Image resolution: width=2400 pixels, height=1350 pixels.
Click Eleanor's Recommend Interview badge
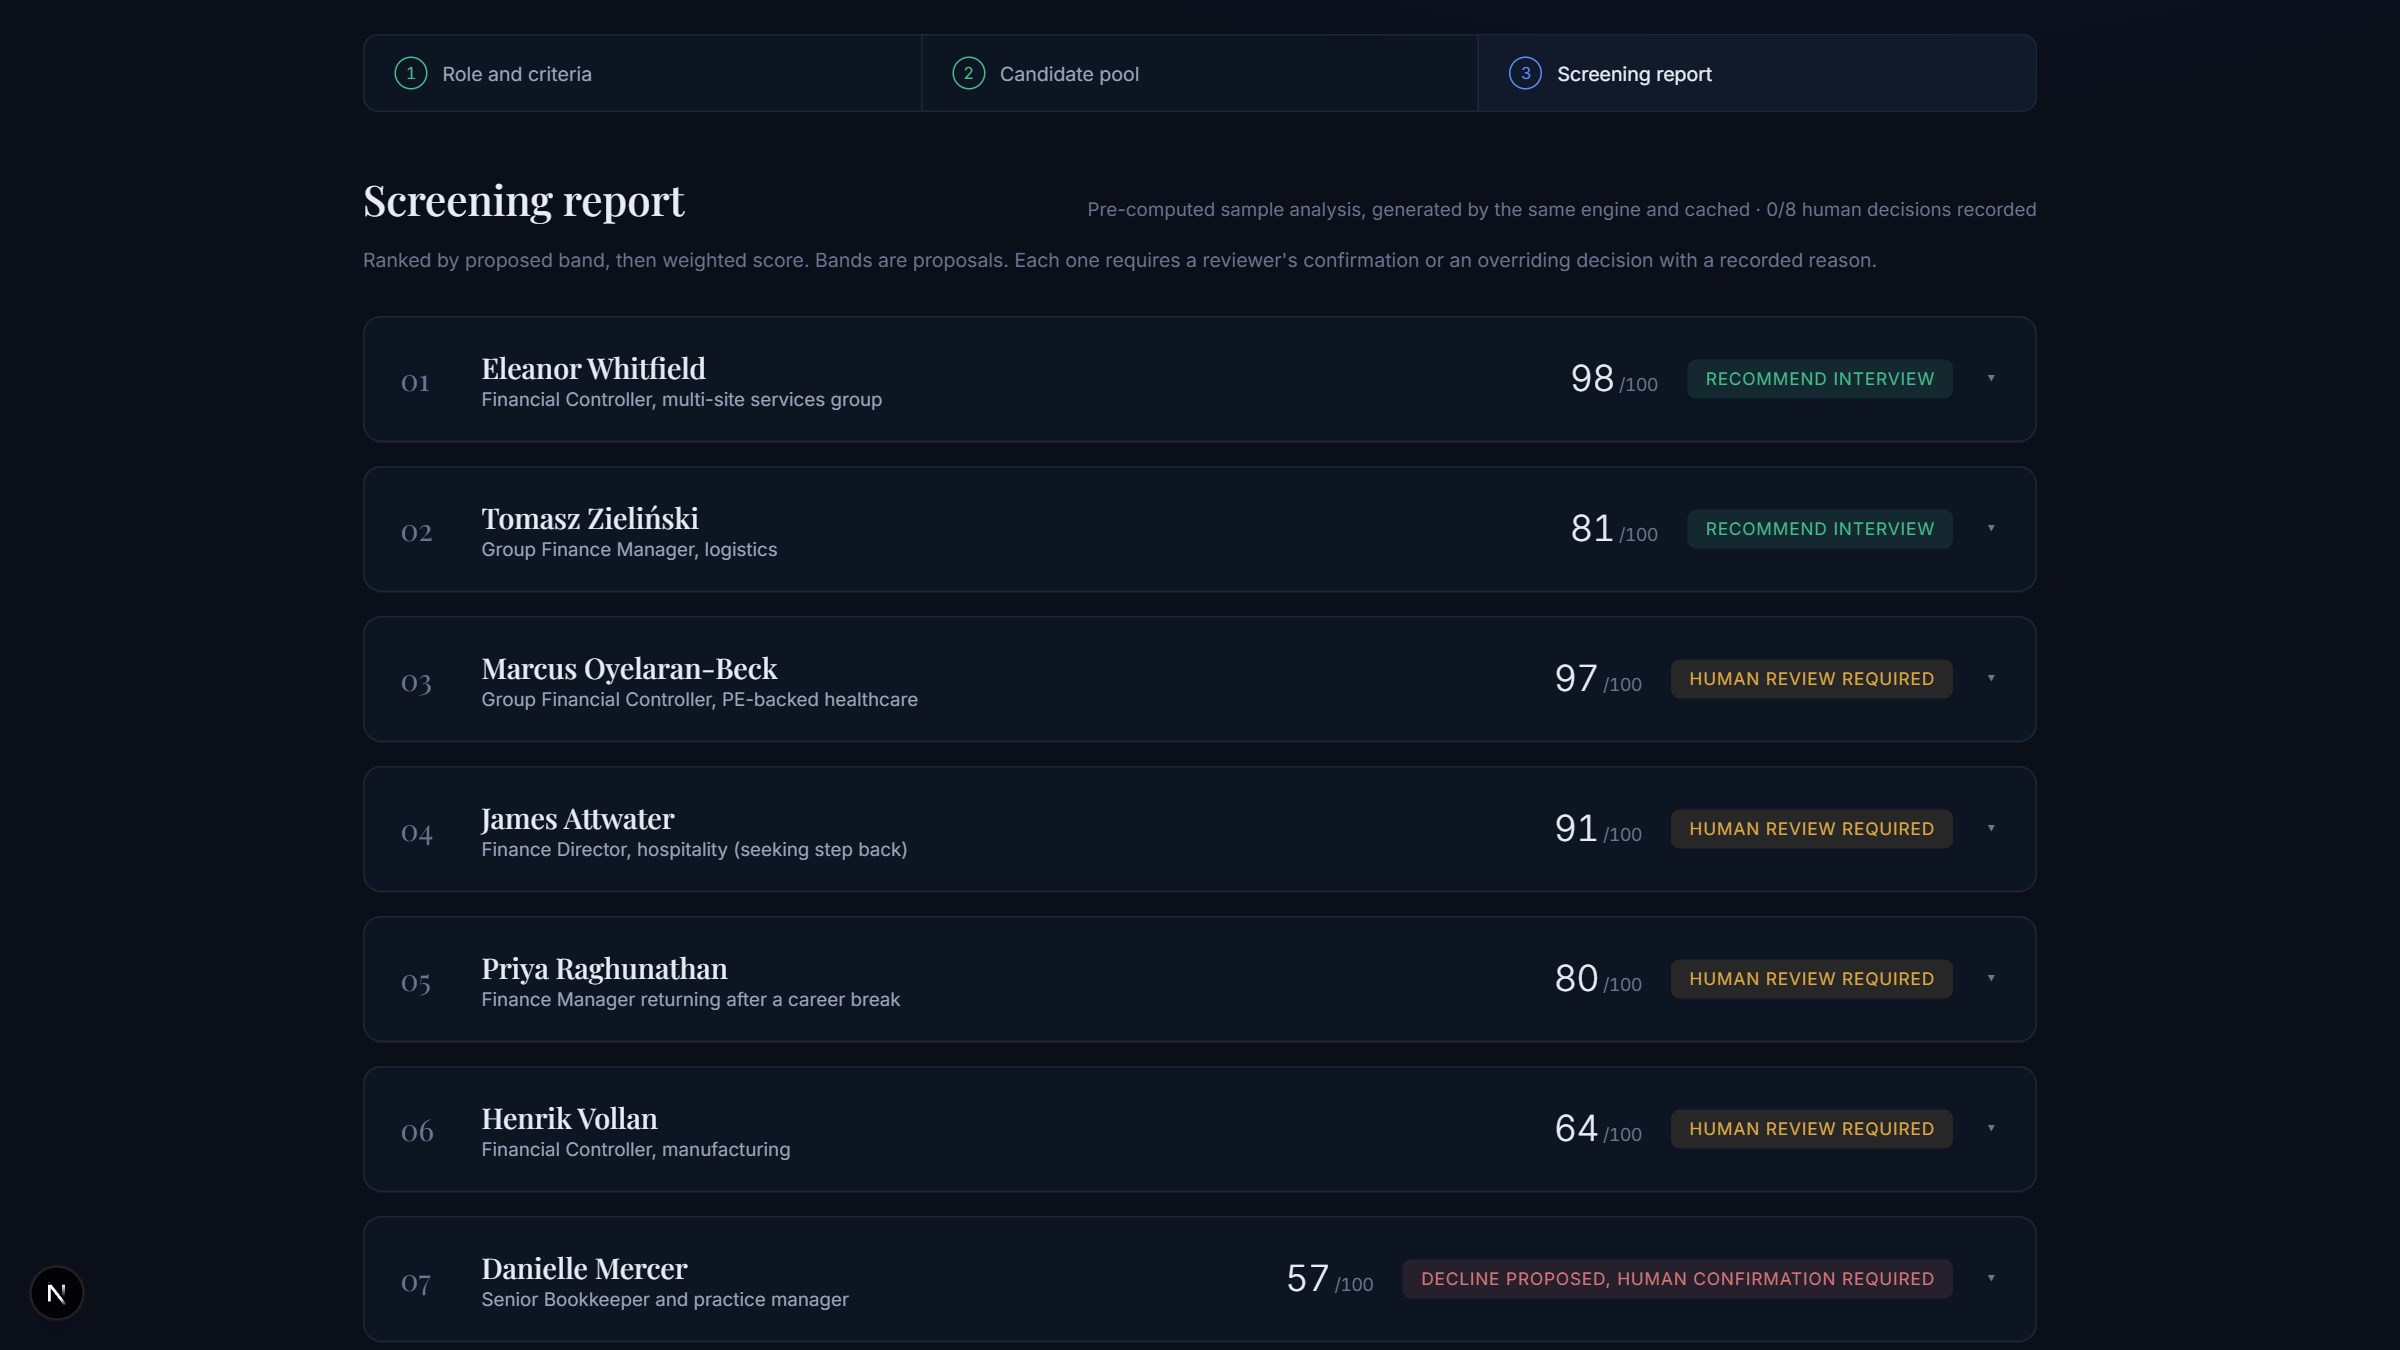pyautogui.click(x=1819, y=379)
